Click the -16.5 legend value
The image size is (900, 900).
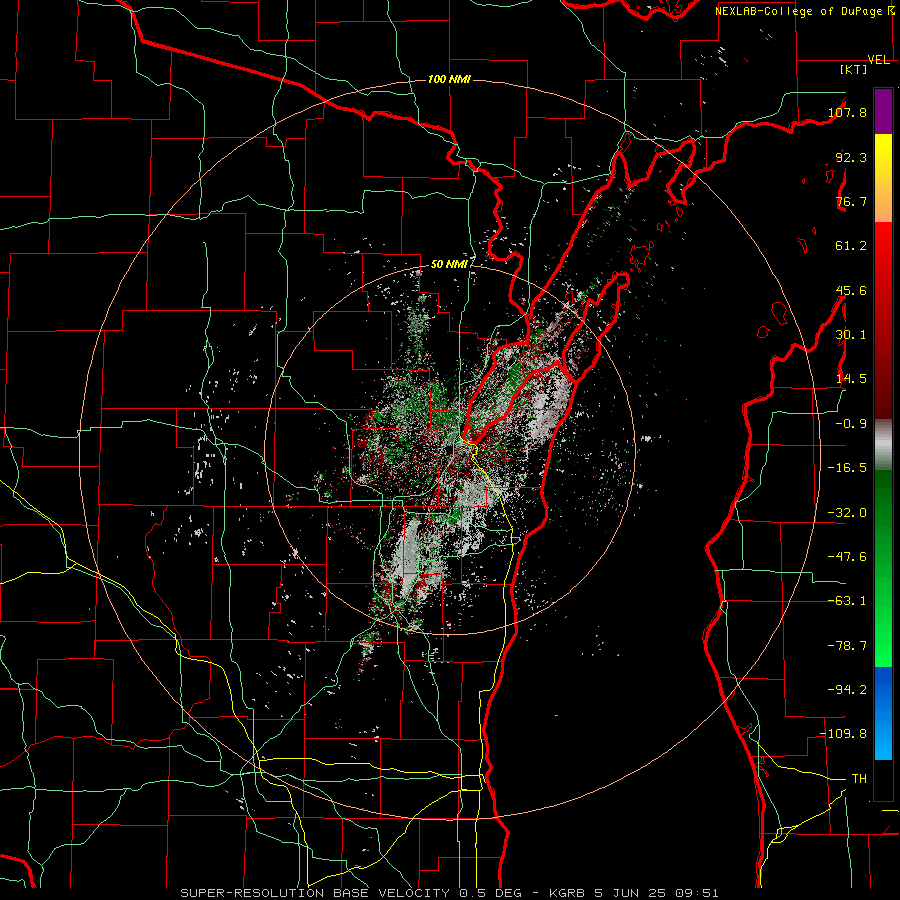click(847, 468)
